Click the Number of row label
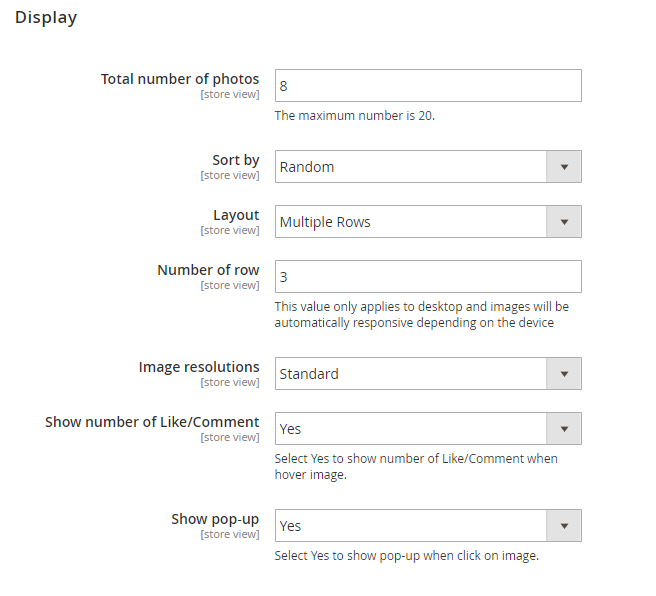This screenshot has width=656, height=596. (208, 270)
